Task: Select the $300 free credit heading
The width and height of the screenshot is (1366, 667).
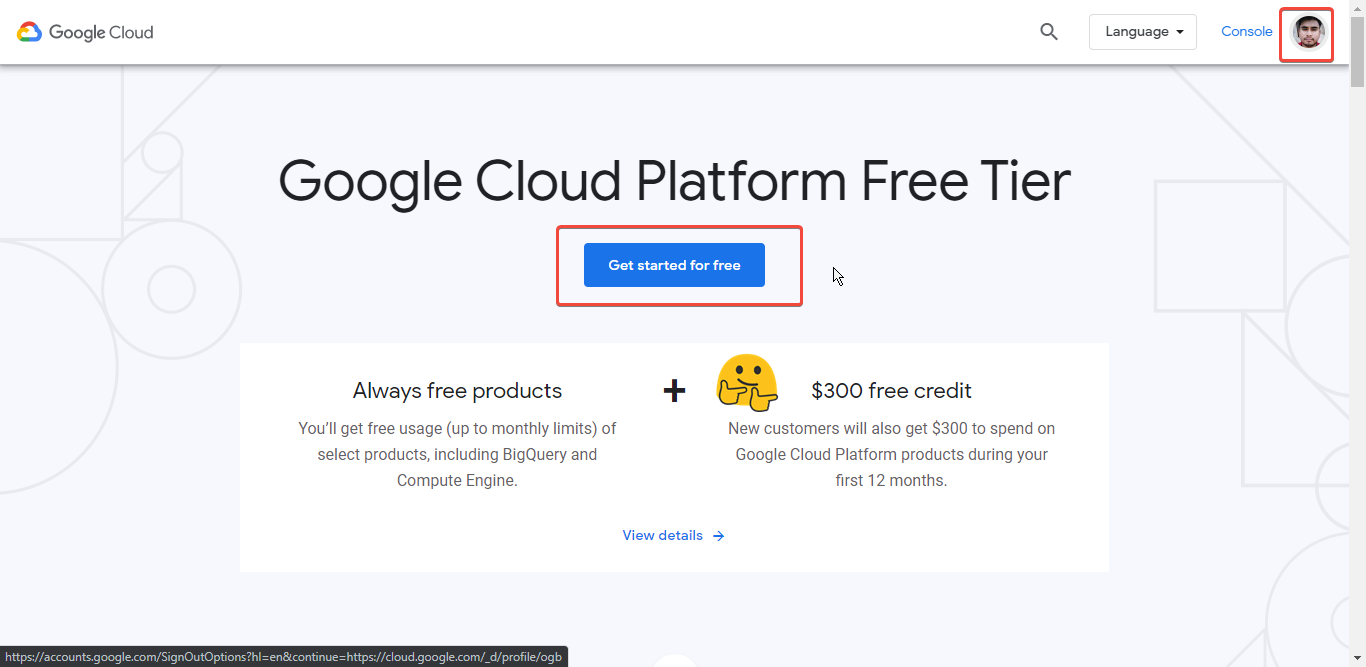Action: tap(891, 391)
